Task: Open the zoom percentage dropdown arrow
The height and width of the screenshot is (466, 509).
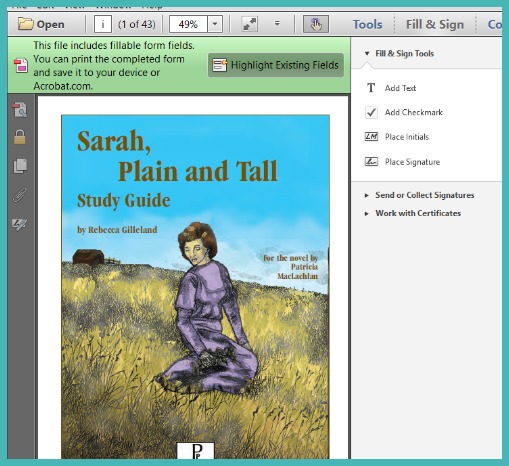Action: coord(215,24)
